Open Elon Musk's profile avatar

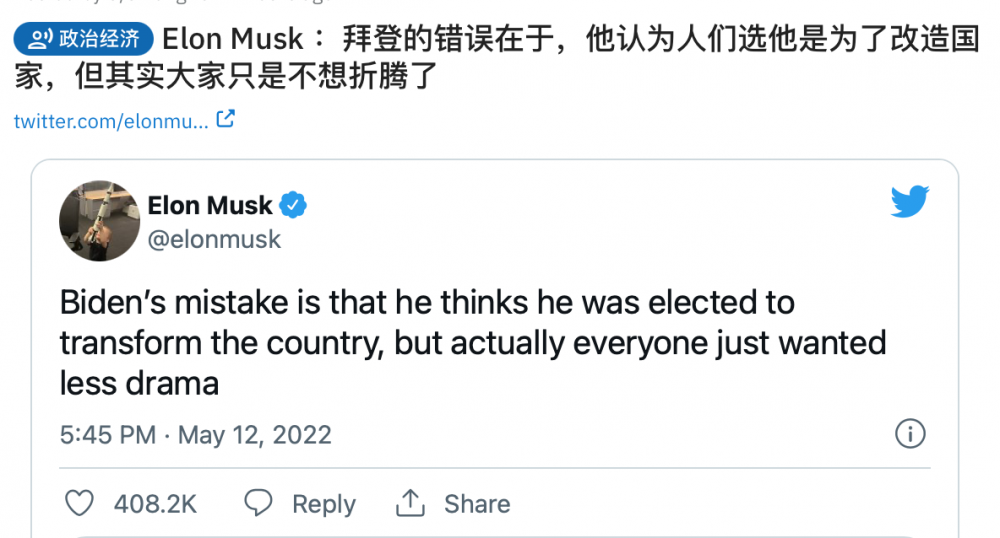[x=99, y=221]
